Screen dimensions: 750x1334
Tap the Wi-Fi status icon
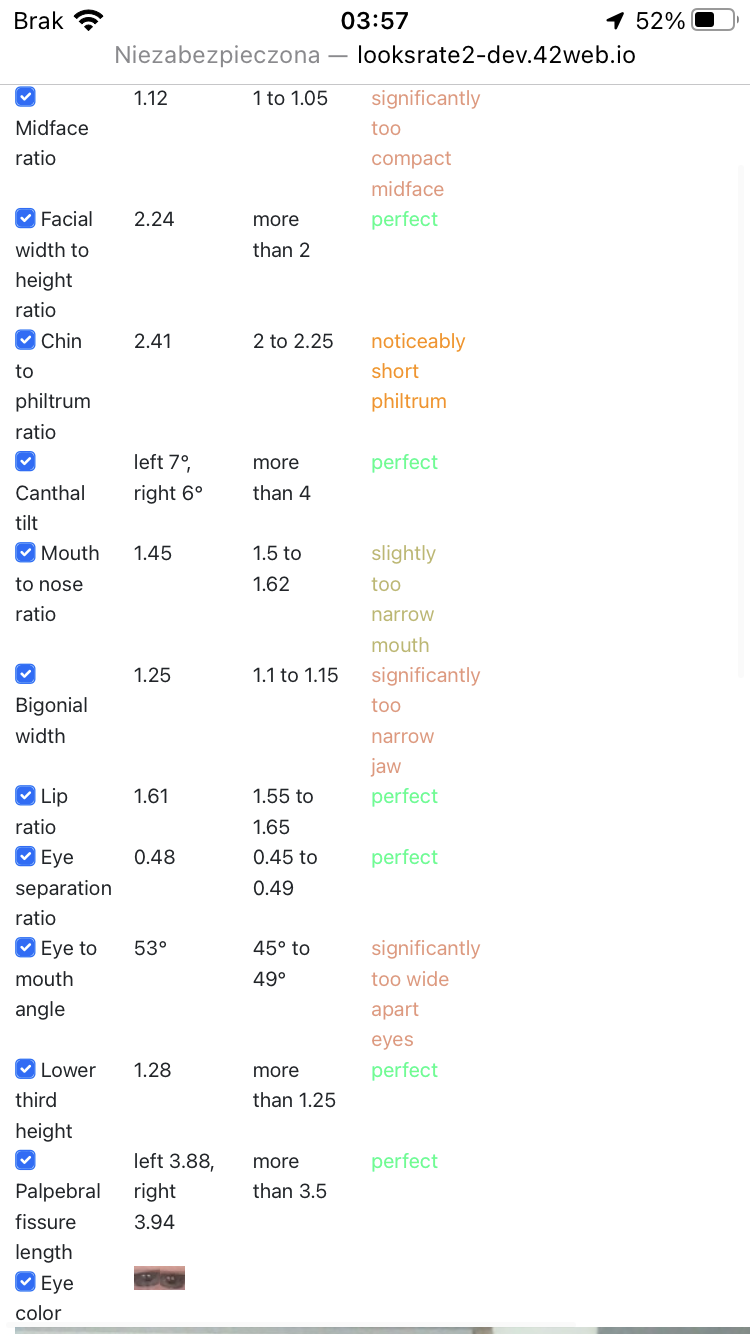point(89,20)
